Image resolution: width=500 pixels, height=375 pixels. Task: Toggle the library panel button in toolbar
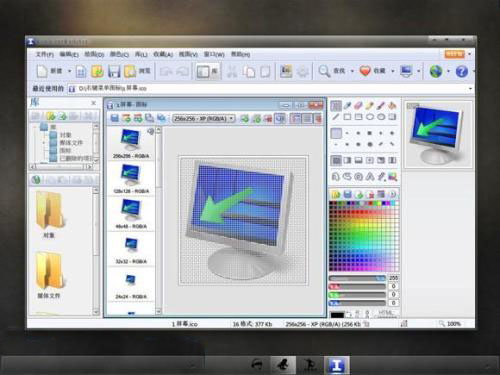tap(207, 71)
